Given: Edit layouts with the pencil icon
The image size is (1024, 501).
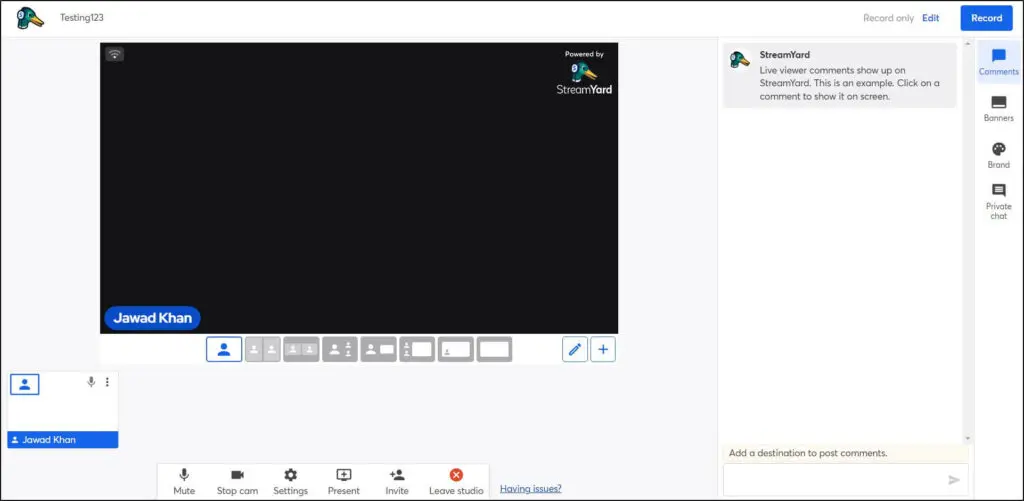Looking at the screenshot, I should coord(575,349).
